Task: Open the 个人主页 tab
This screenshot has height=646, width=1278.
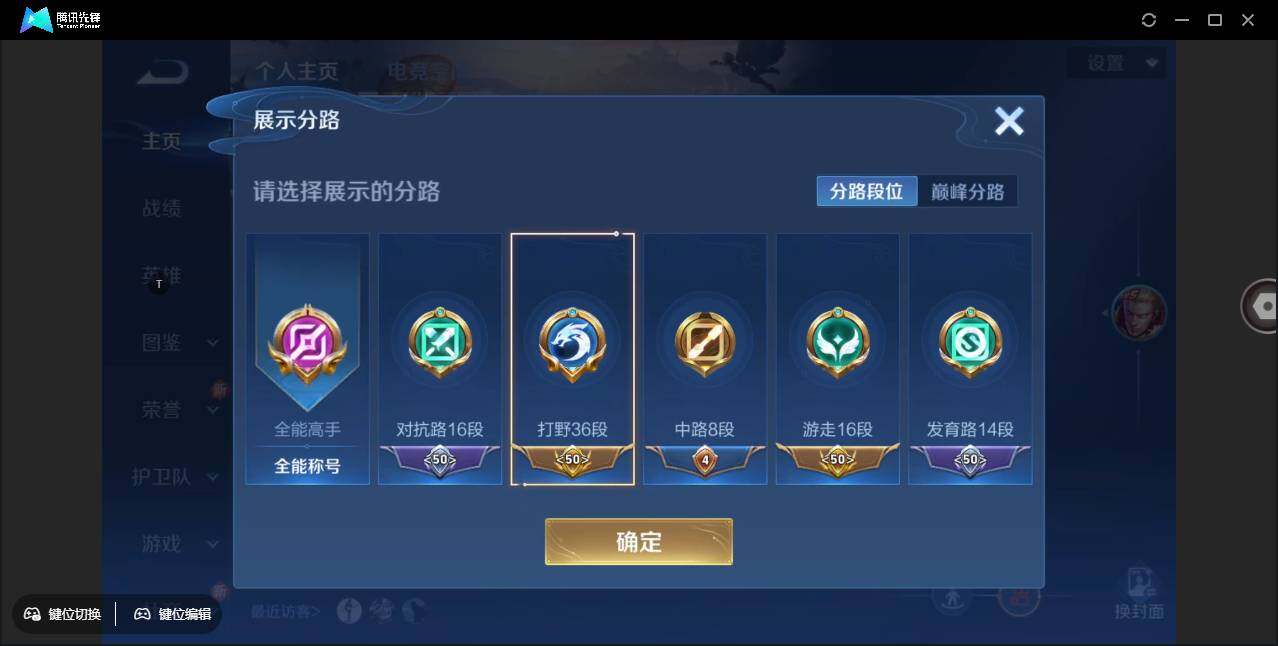Action: pyautogui.click(x=297, y=71)
